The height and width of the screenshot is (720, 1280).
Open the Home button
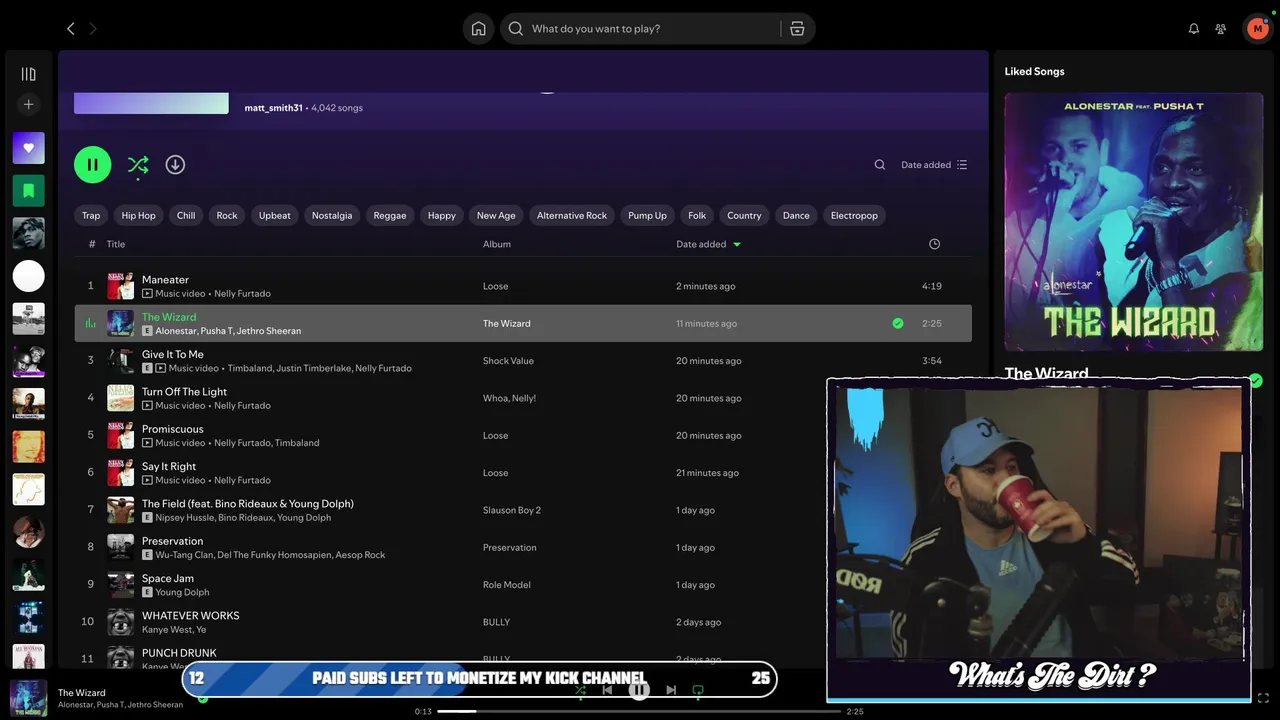click(x=479, y=29)
